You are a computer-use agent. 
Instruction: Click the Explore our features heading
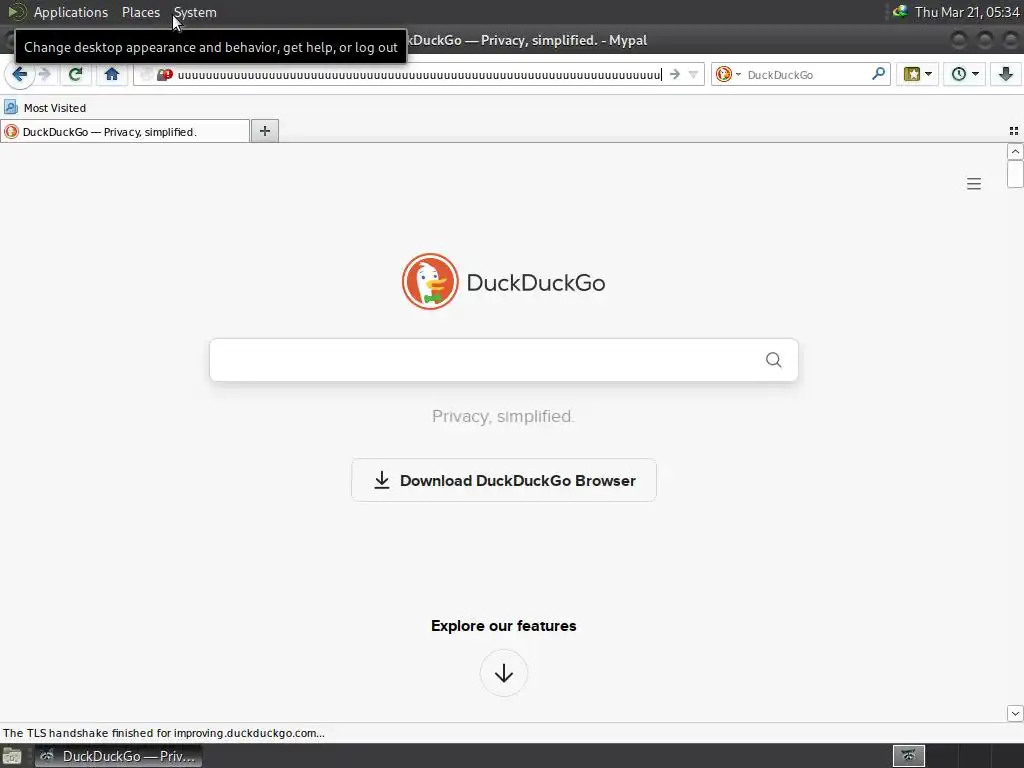coord(504,626)
